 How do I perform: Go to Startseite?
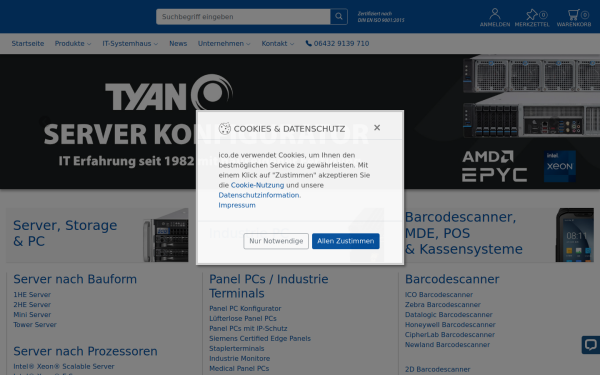(x=28, y=44)
